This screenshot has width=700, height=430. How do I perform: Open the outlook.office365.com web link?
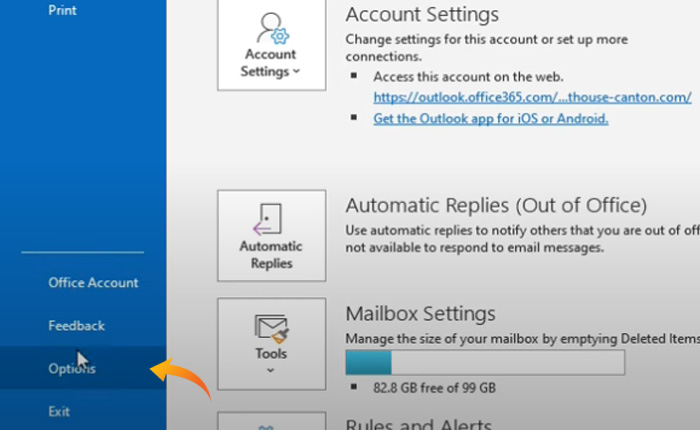[532, 97]
